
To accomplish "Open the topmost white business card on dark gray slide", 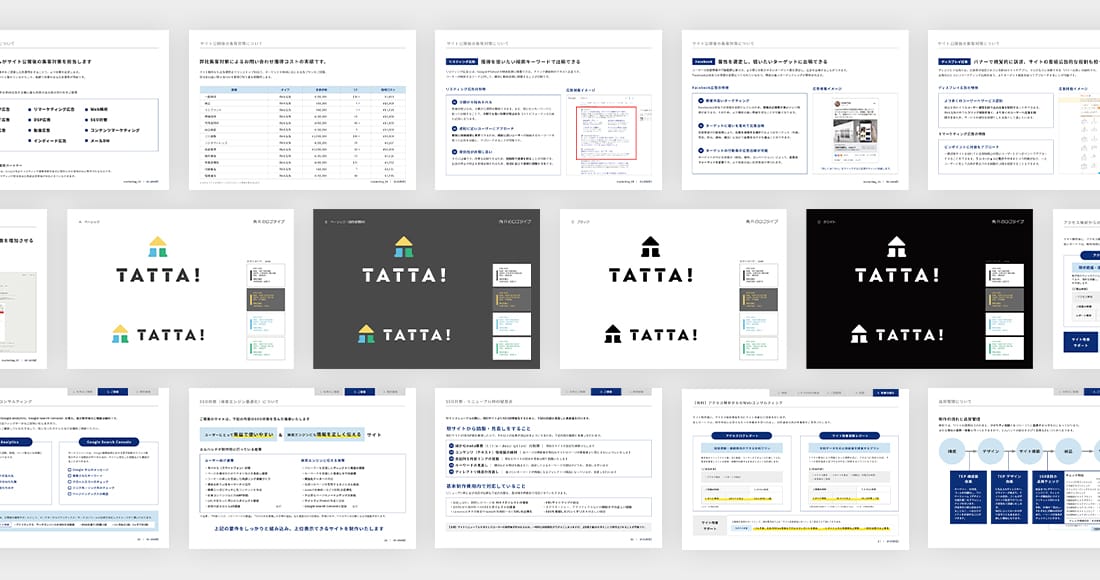I will (x=512, y=275).
